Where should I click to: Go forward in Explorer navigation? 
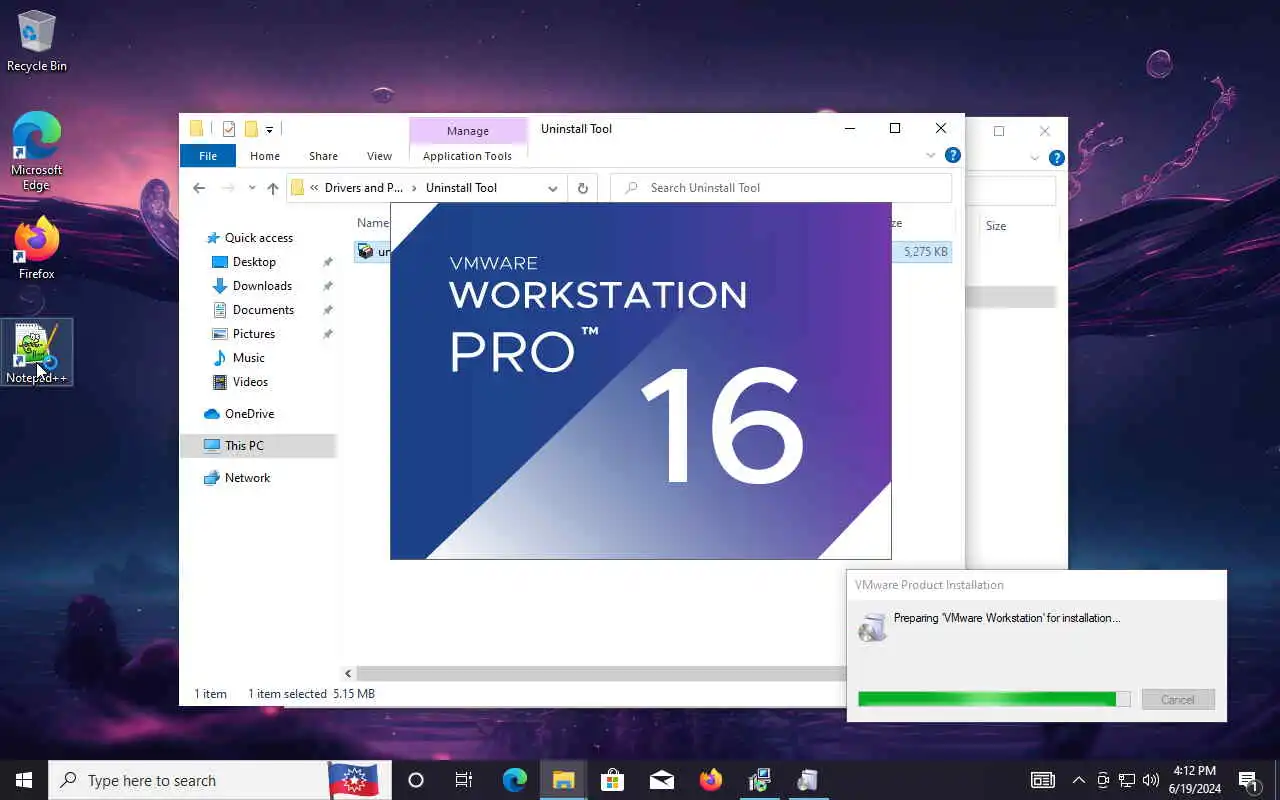pos(228,188)
